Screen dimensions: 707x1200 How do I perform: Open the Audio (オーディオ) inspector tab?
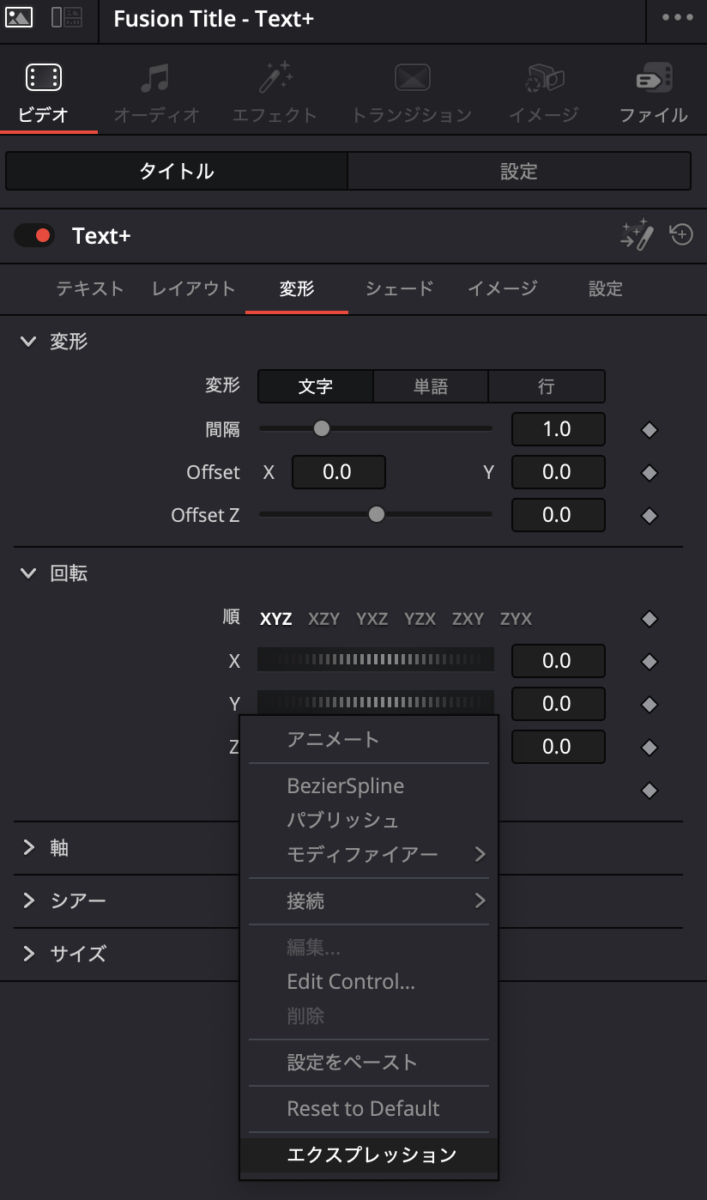(x=156, y=94)
